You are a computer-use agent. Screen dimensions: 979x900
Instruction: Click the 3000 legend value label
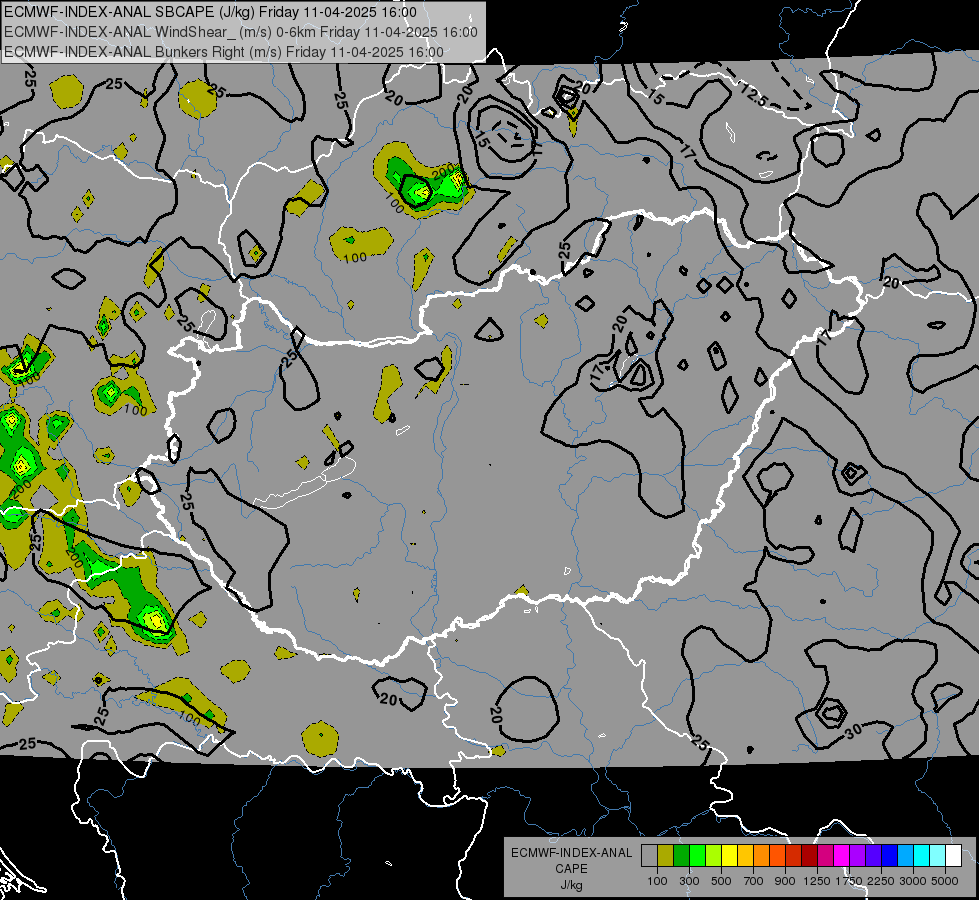coord(913,881)
